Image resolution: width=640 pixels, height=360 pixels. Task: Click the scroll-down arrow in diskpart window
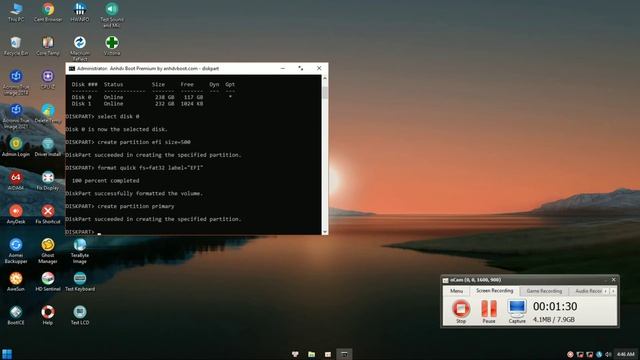tap(325, 231)
